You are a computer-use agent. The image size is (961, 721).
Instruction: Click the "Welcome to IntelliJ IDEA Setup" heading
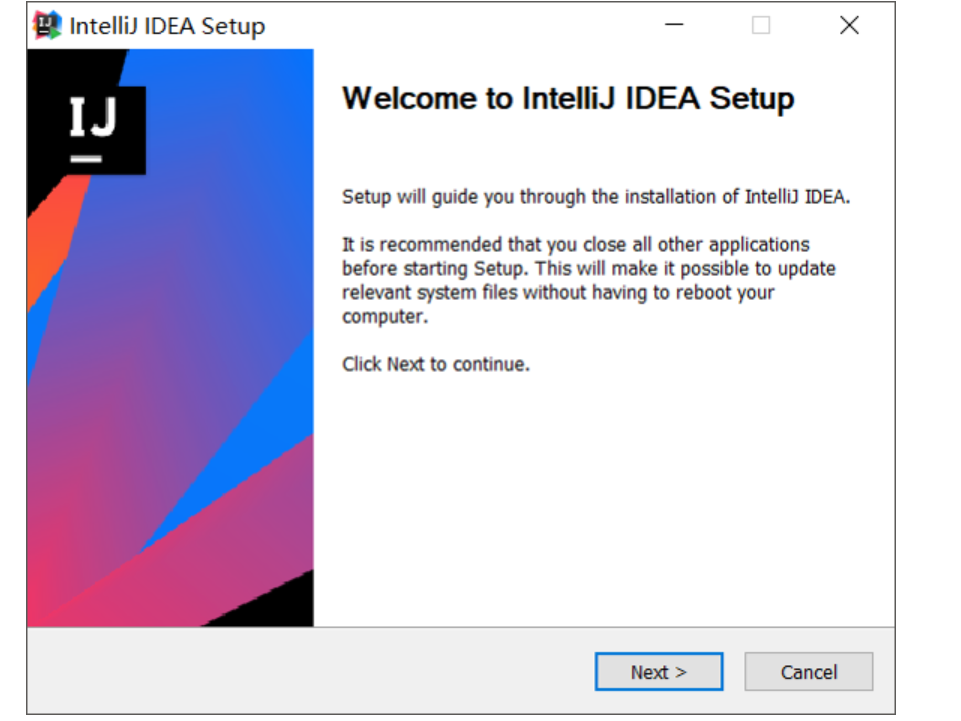pyautogui.click(x=568, y=99)
